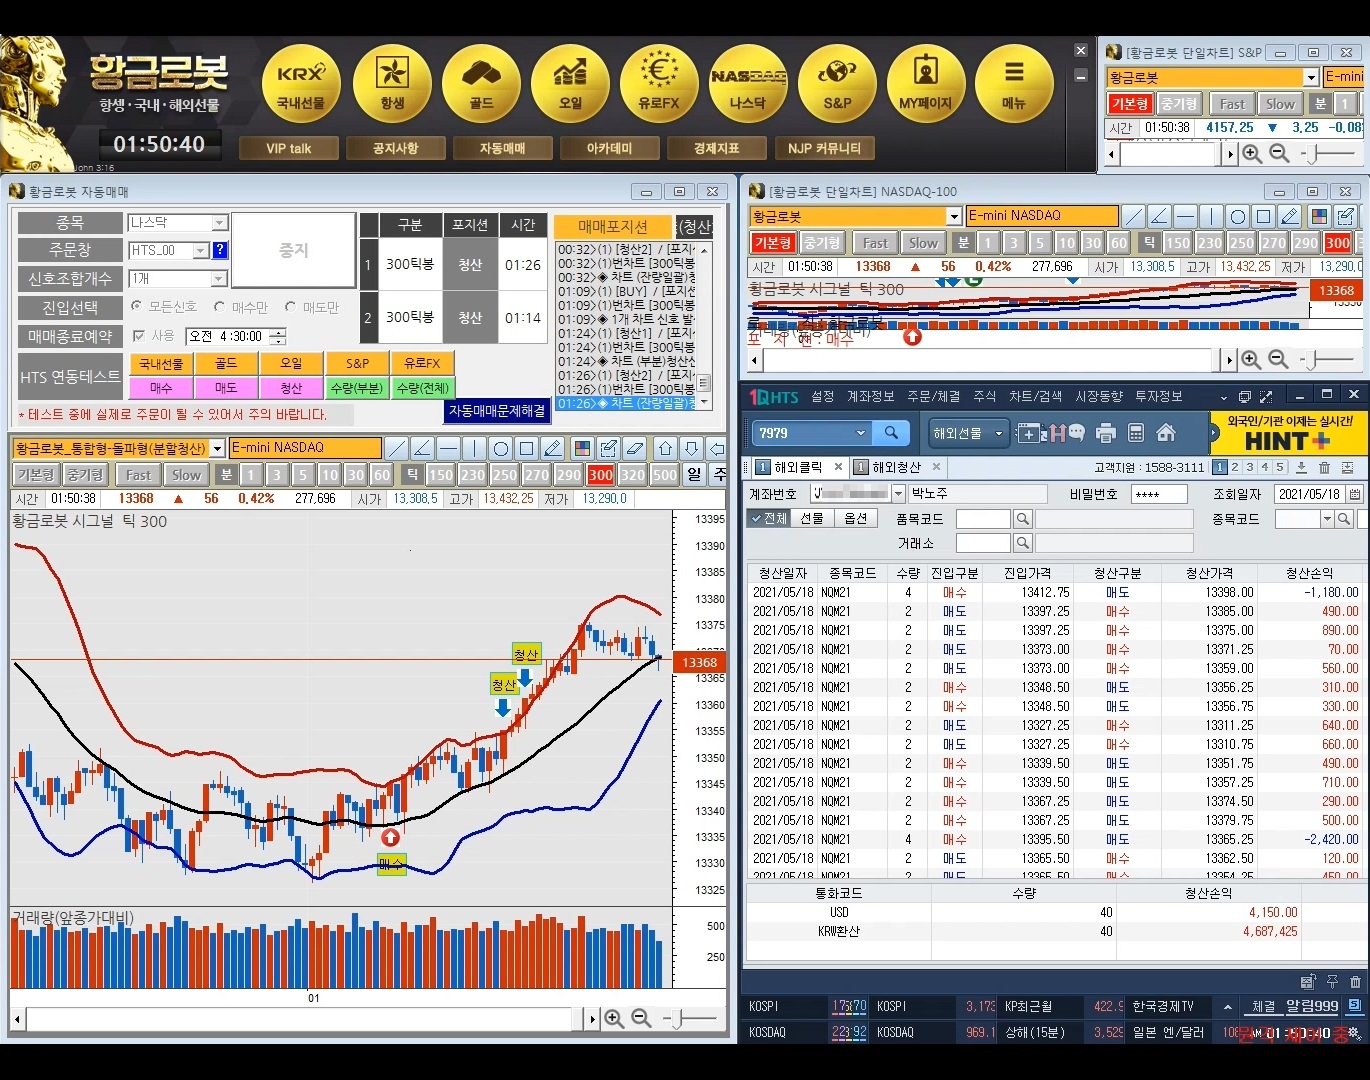Screen dimensions: 1370x1080
Task: Toggle 전체 filter in HTS window
Action: [768, 518]
